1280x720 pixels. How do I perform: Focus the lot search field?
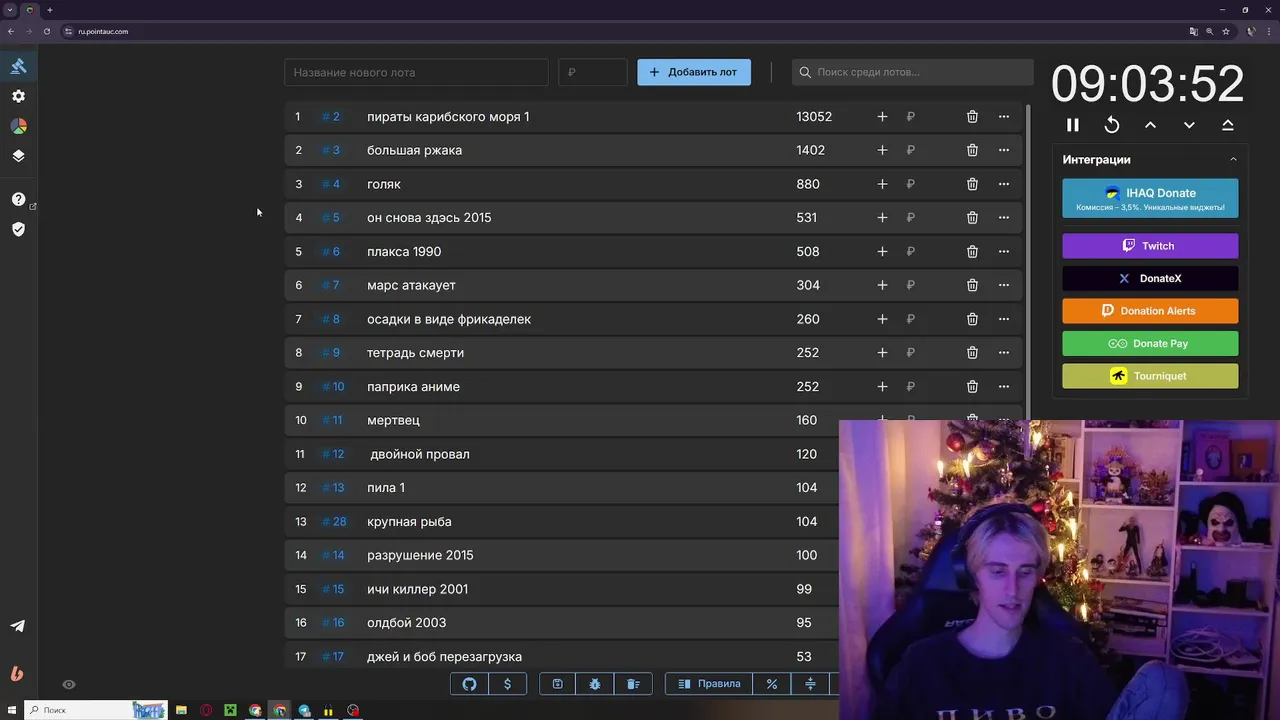pyautogui.click(x=913, y=72)
